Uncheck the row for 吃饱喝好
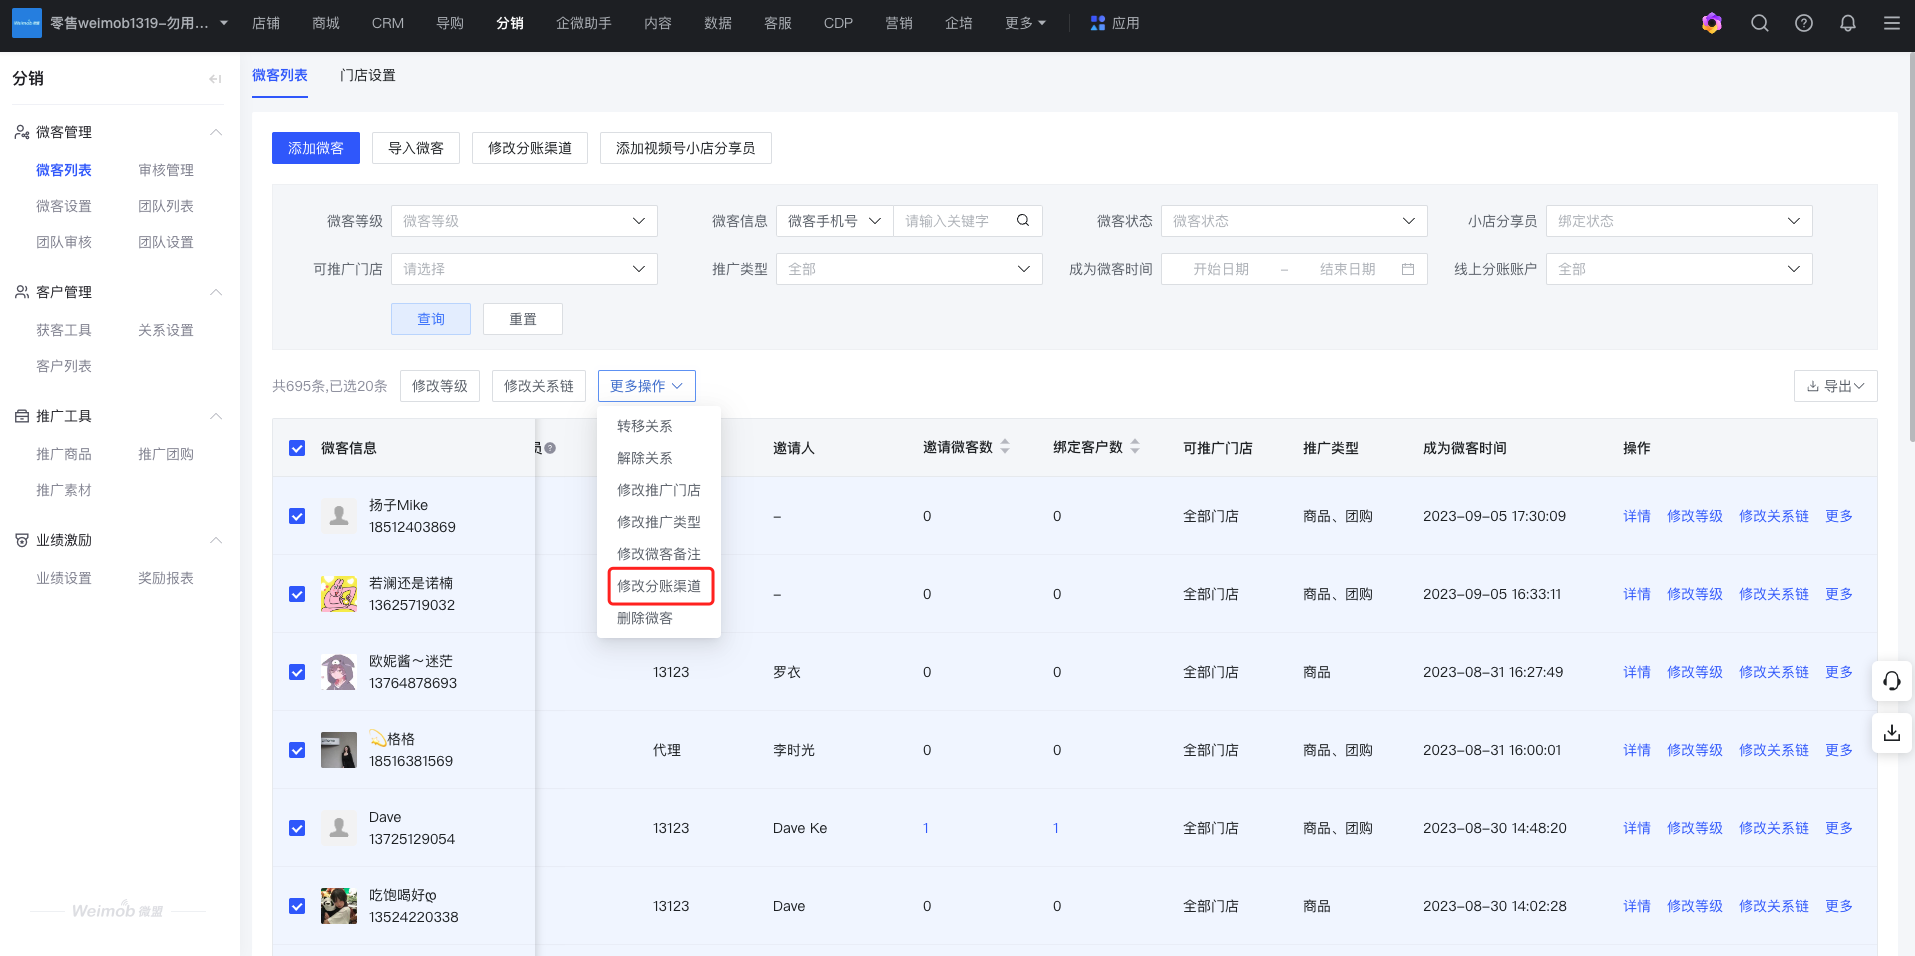This screenshot has width=1915, height=956. click(297, 906)
